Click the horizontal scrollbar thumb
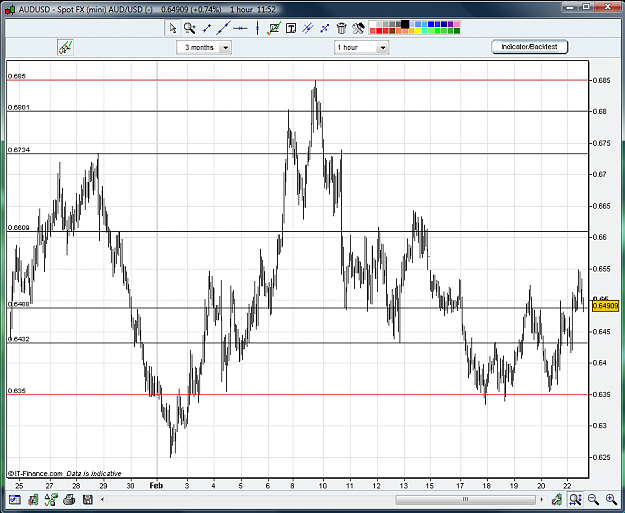The width and height of the screenshot is (625, 513). (x=466, y=499)
